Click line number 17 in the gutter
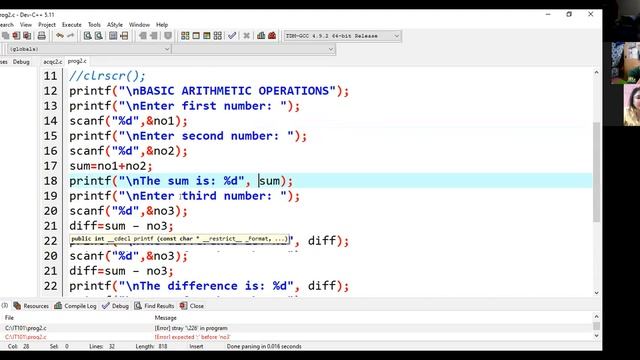The height and width of the screenshot is (360, 640). pyautogui.click(x=51, y=166)
